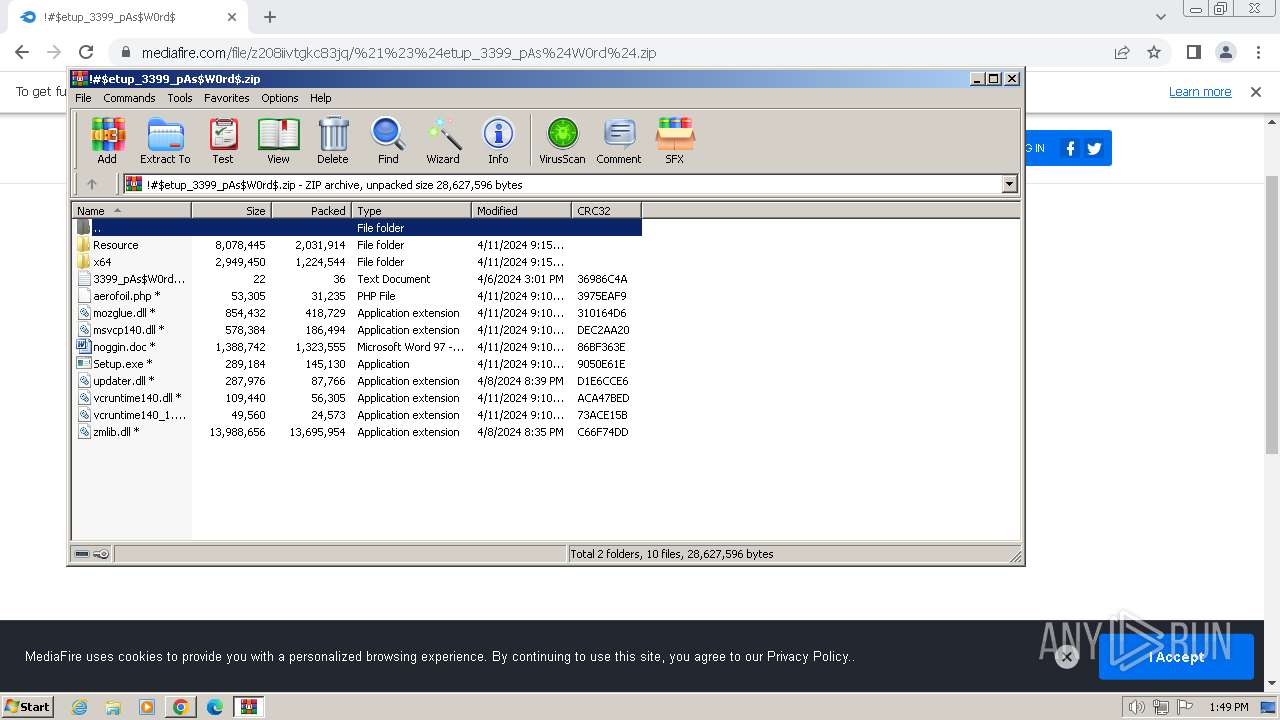Sort by the Name column header
Image resolution: width=1280 pixels, height=720 pixels.
tap(131, 210)
